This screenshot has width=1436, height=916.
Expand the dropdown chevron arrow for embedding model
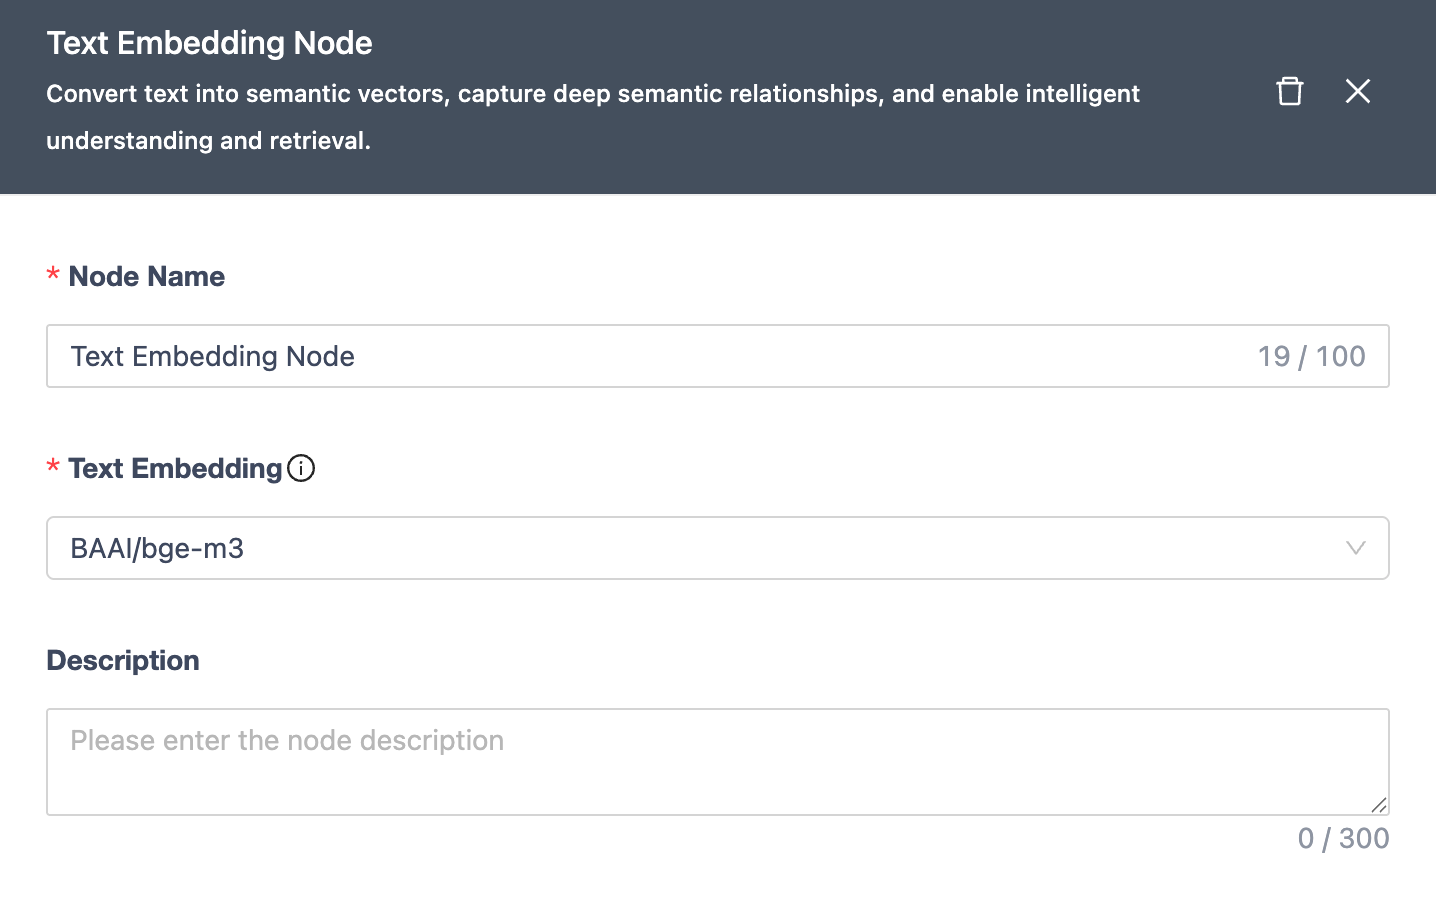point(1355,548)
